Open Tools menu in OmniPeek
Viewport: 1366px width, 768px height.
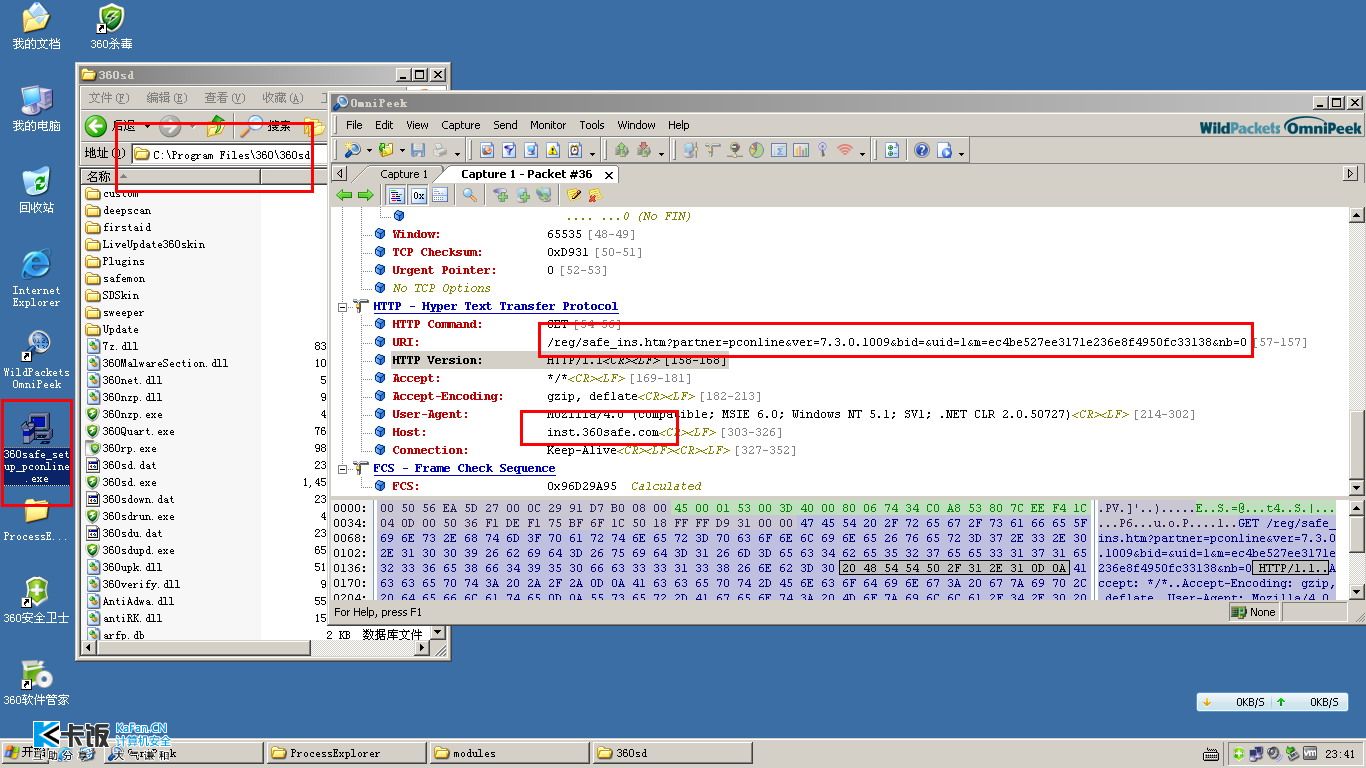click(592, 125)
